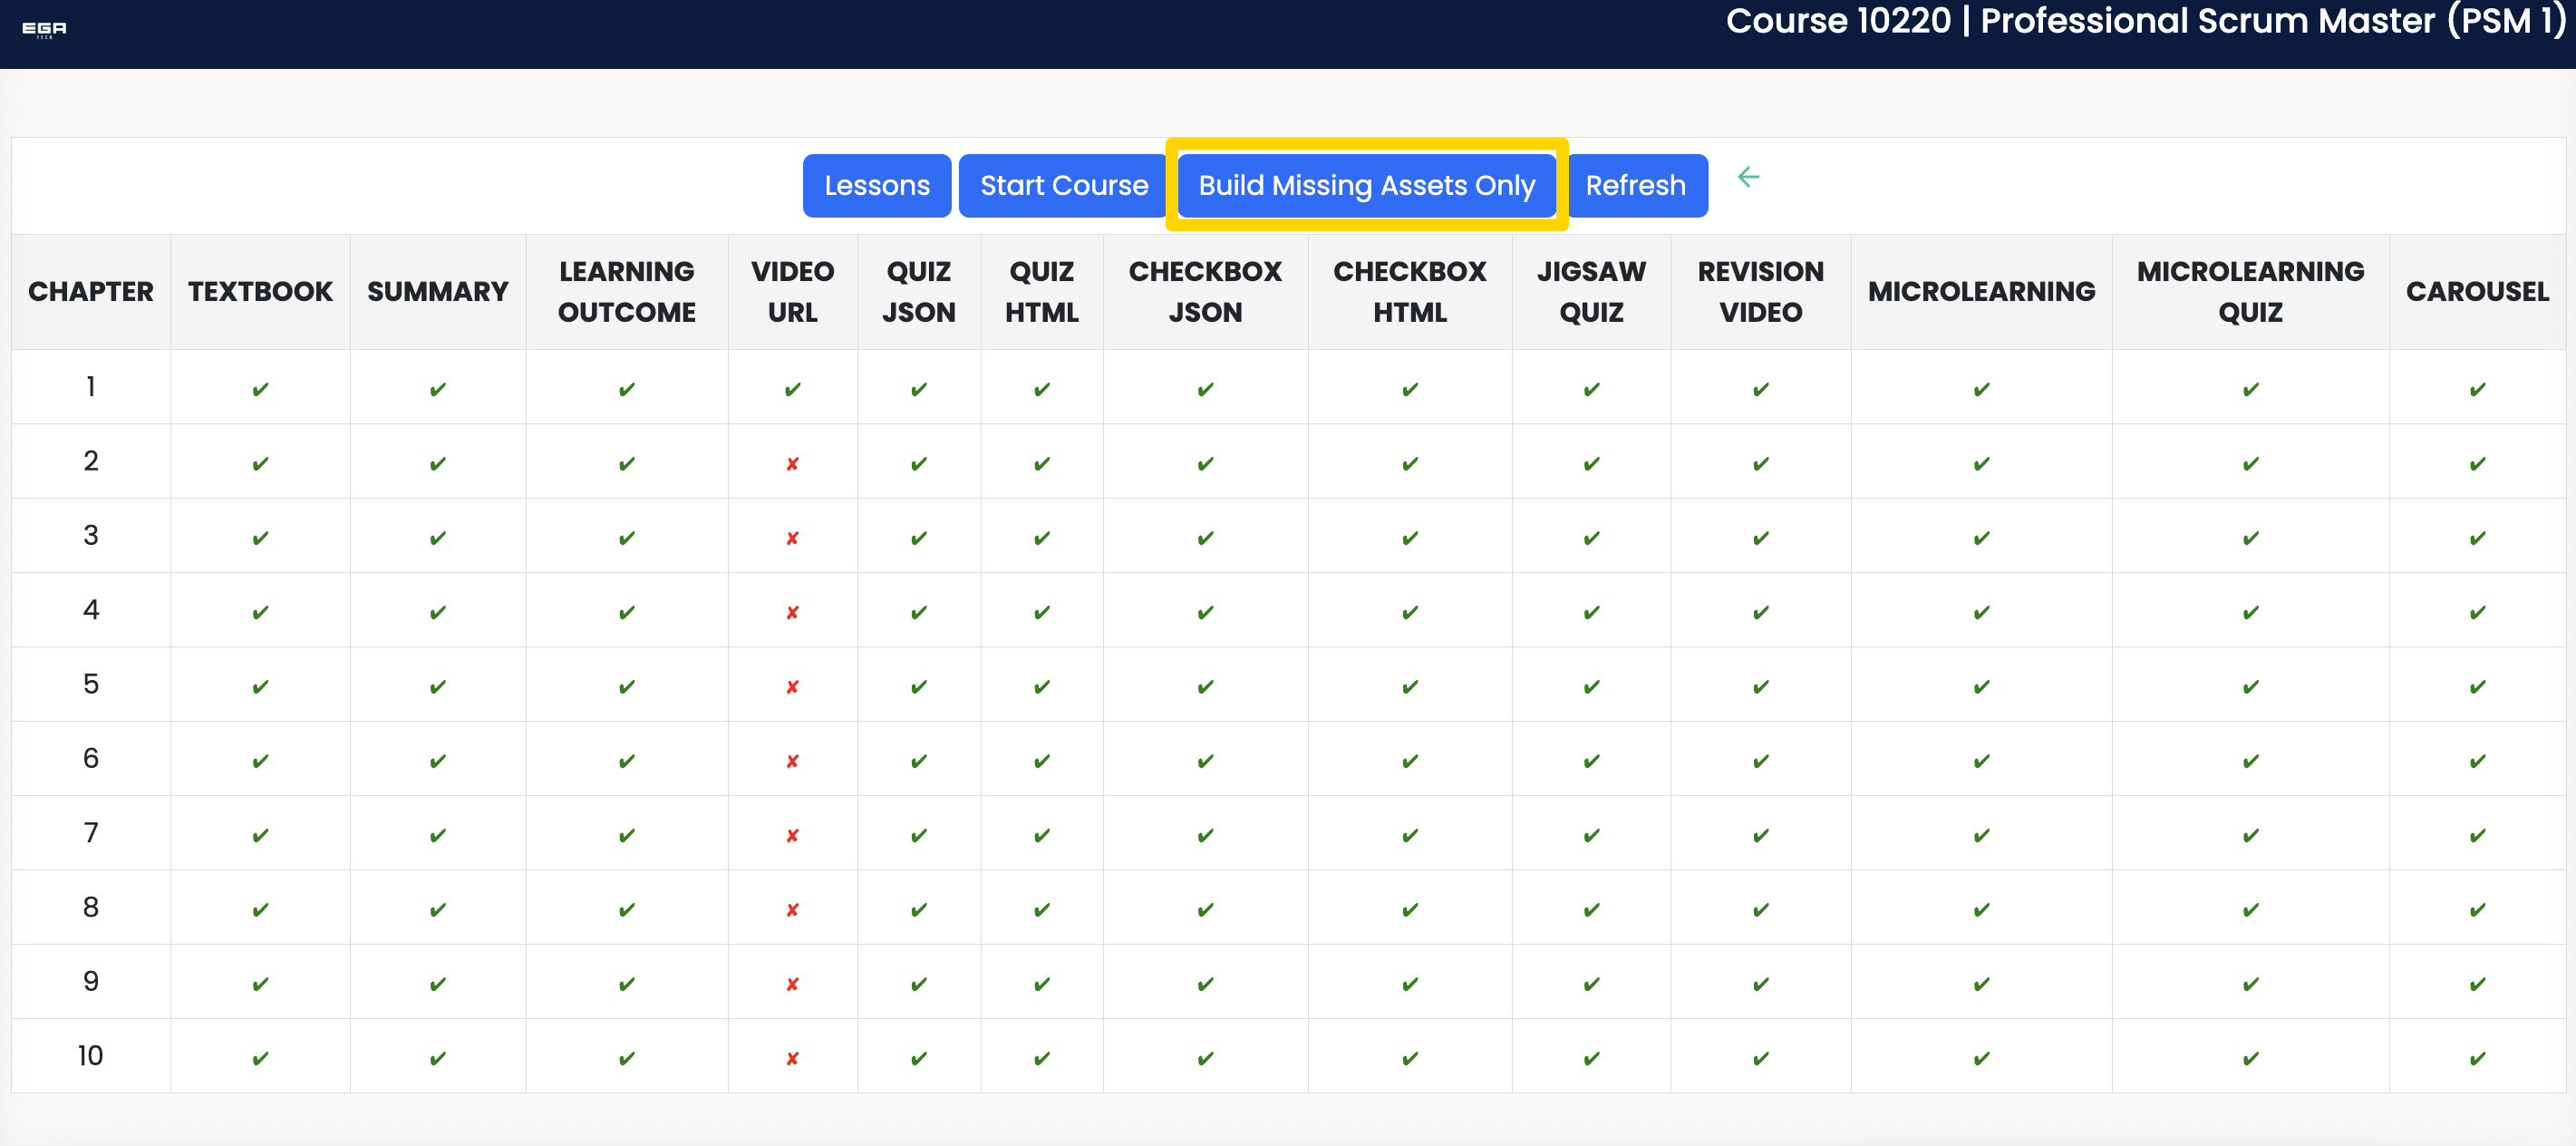Click the red X for chapter 7 video URL
Image resolution: width=2576 pixels, height=1146 pixels.
(792, 836)
